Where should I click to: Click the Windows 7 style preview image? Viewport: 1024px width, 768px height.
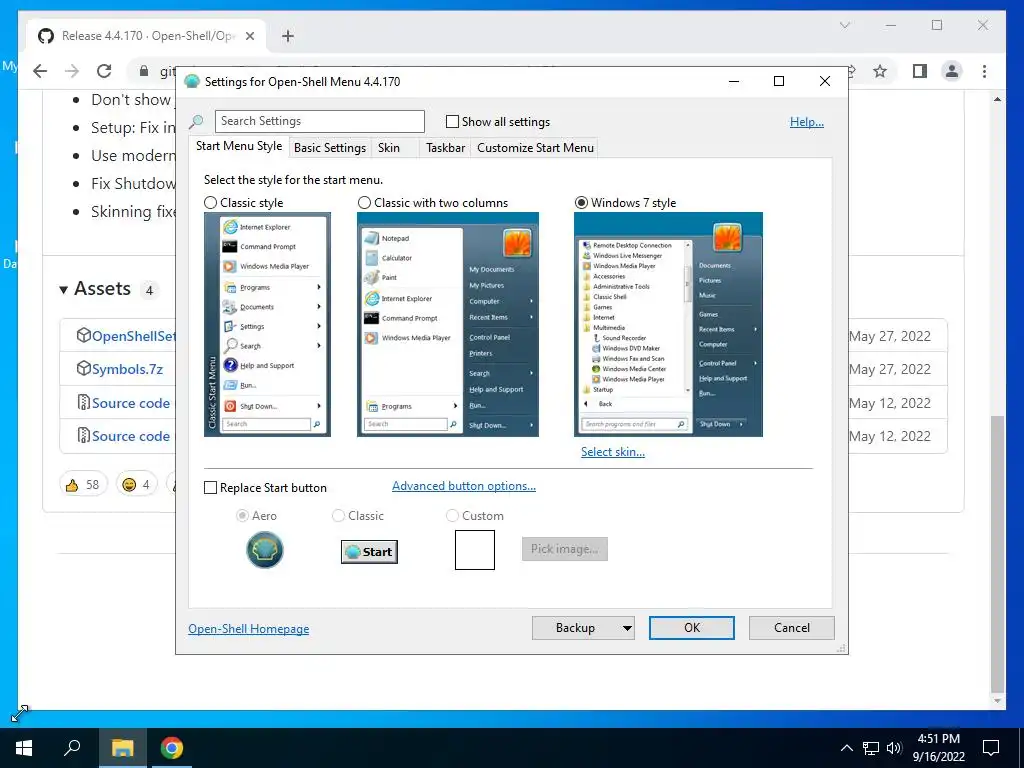668,325
